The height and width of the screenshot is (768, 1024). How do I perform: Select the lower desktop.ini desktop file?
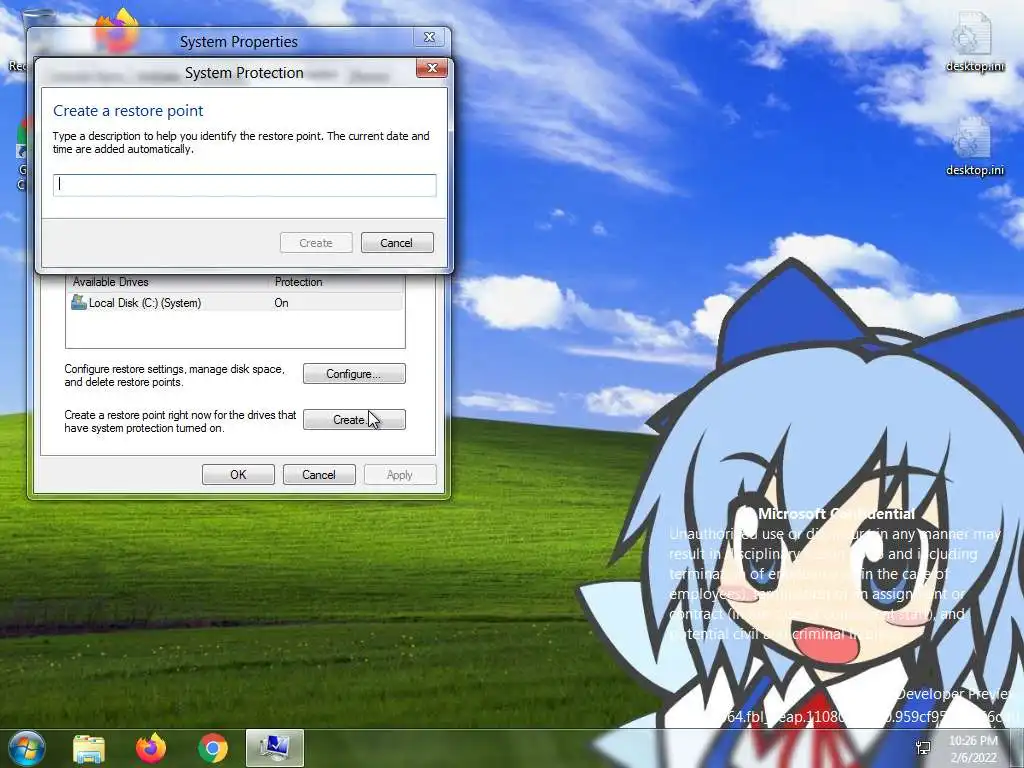pyautogui.click(x=974, y=146)
